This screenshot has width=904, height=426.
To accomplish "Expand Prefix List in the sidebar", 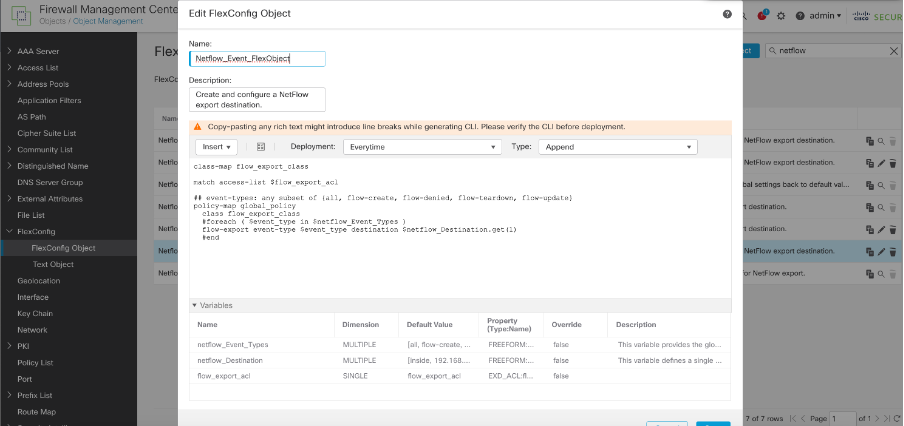I will click(10, 395).
